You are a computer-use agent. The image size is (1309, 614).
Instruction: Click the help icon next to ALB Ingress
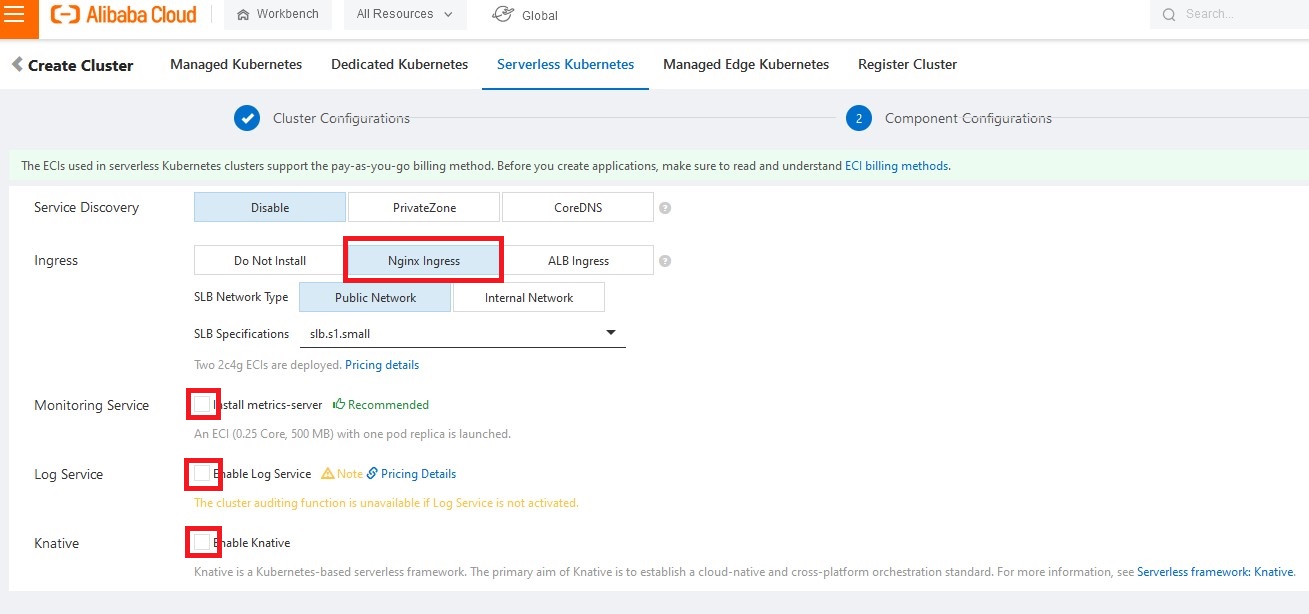665,261
